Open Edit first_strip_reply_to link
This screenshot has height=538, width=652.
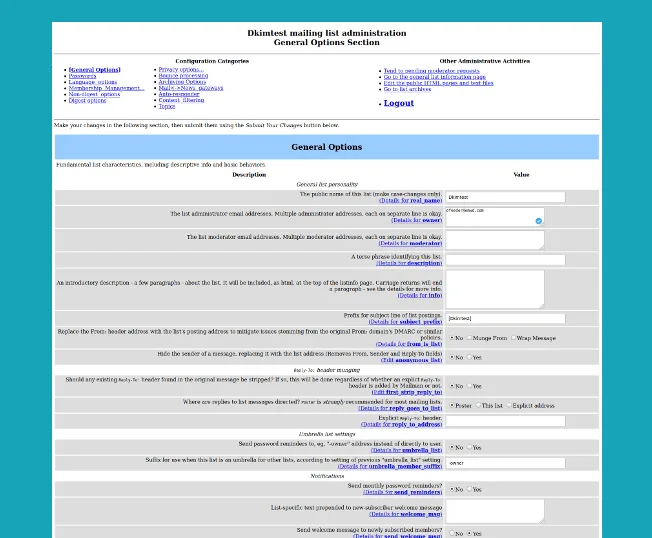click(407, 392)
